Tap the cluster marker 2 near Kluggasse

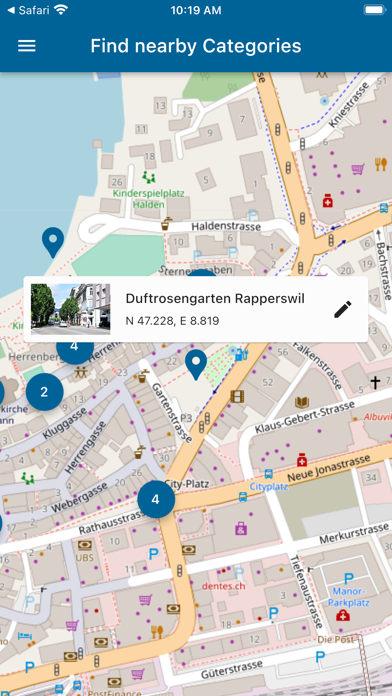[x=44, y=392]
